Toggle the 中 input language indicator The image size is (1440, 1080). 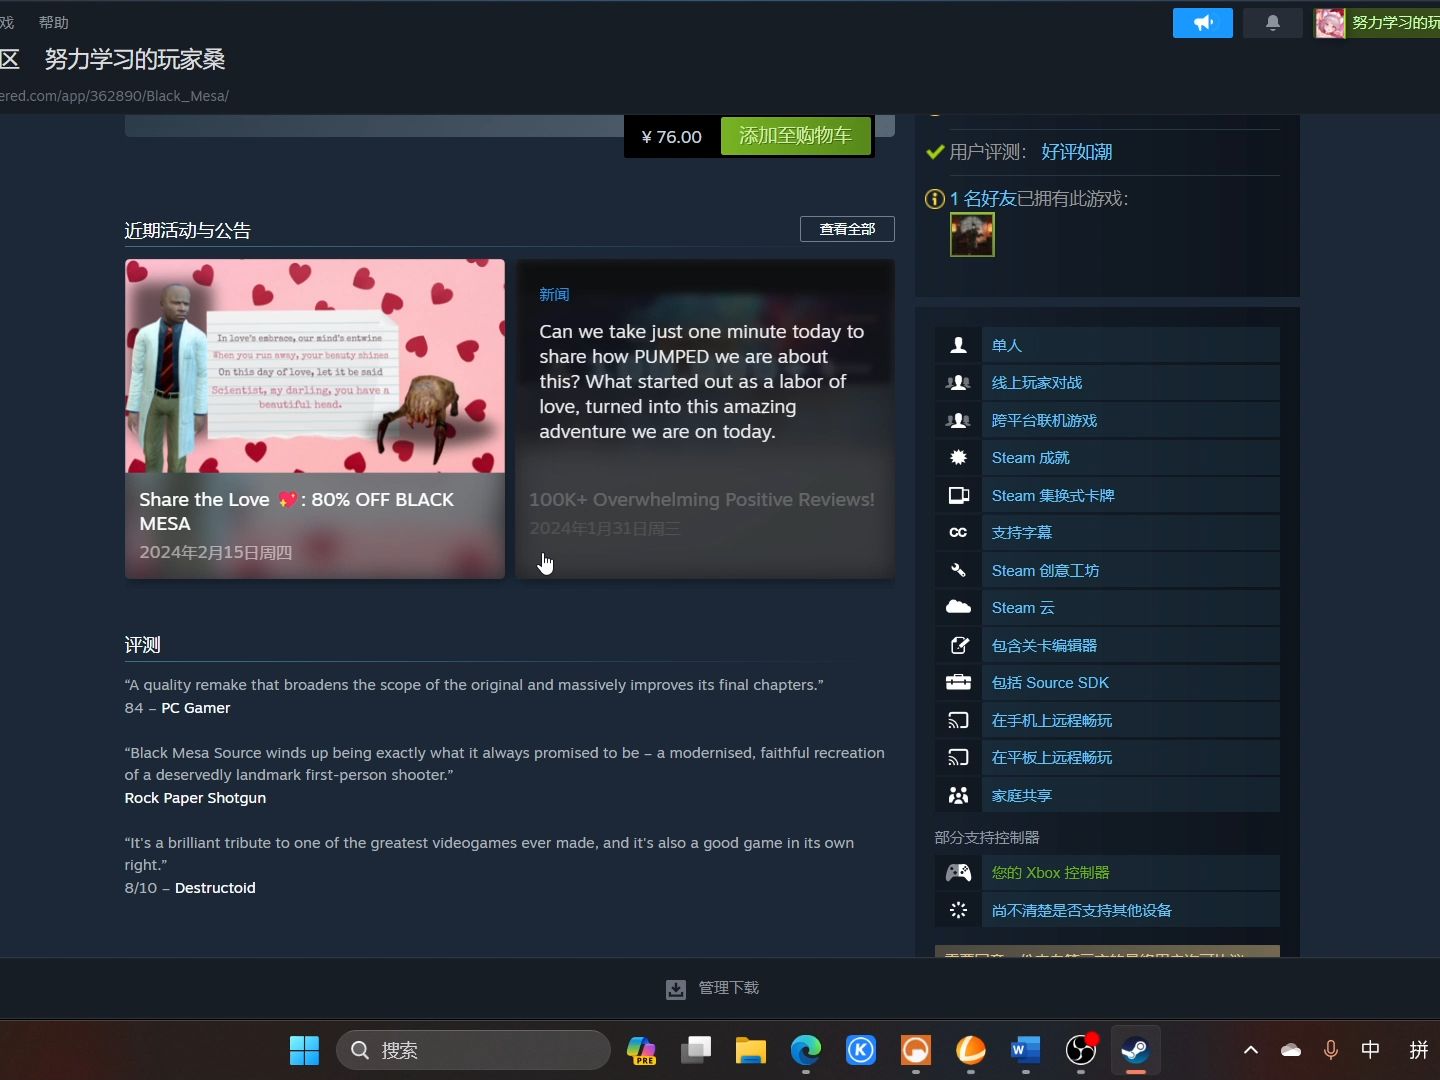(x=1371, y=1050)
